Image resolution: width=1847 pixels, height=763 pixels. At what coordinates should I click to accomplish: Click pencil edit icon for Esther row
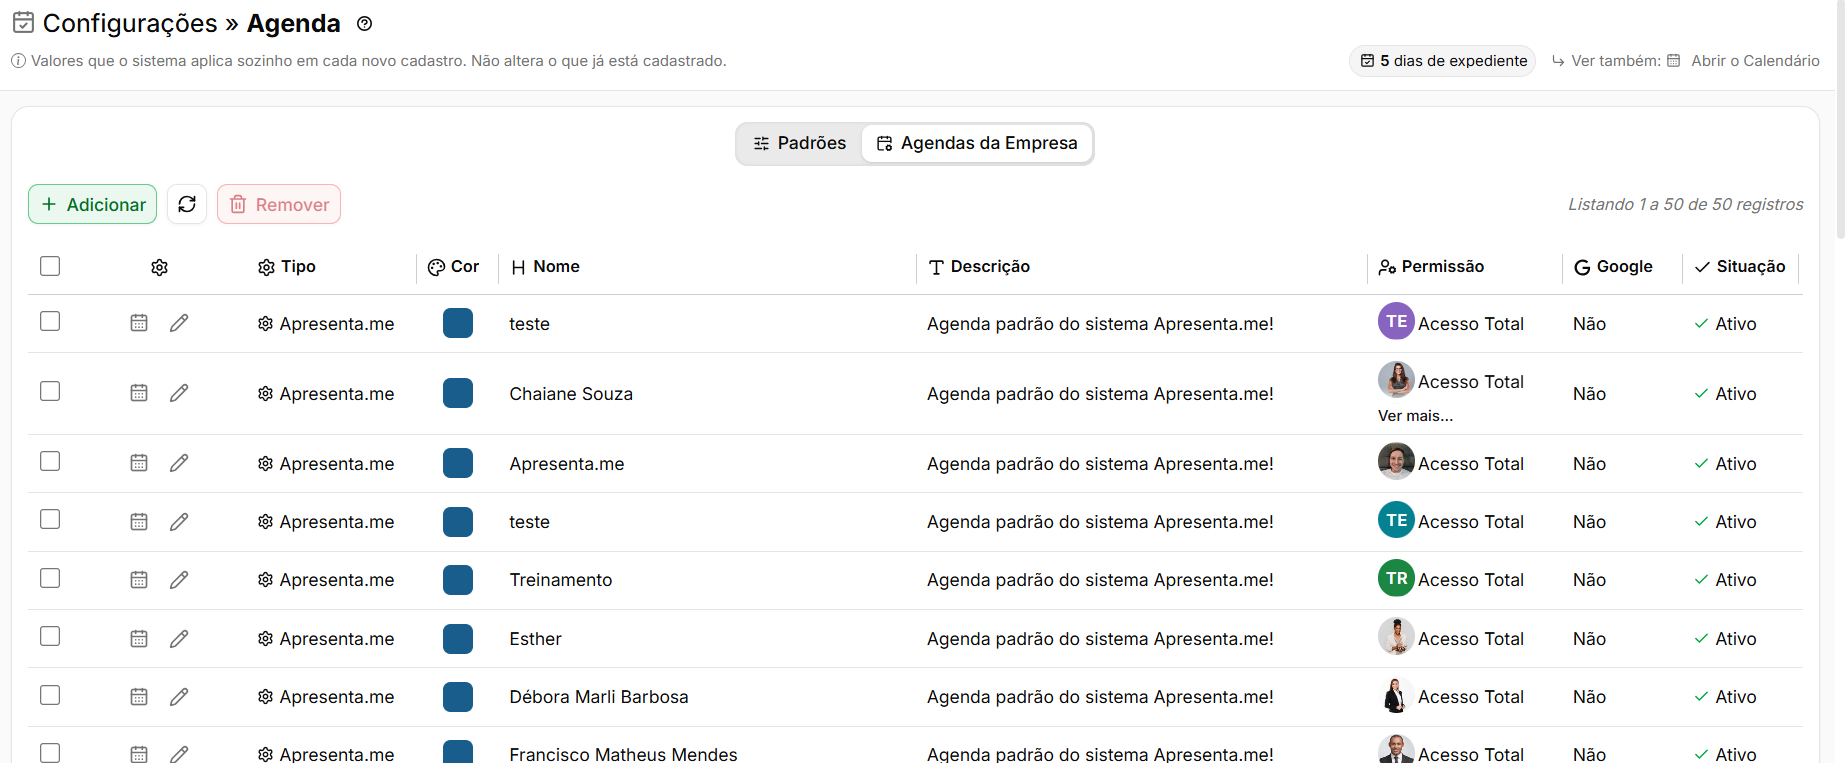(179, 638)
